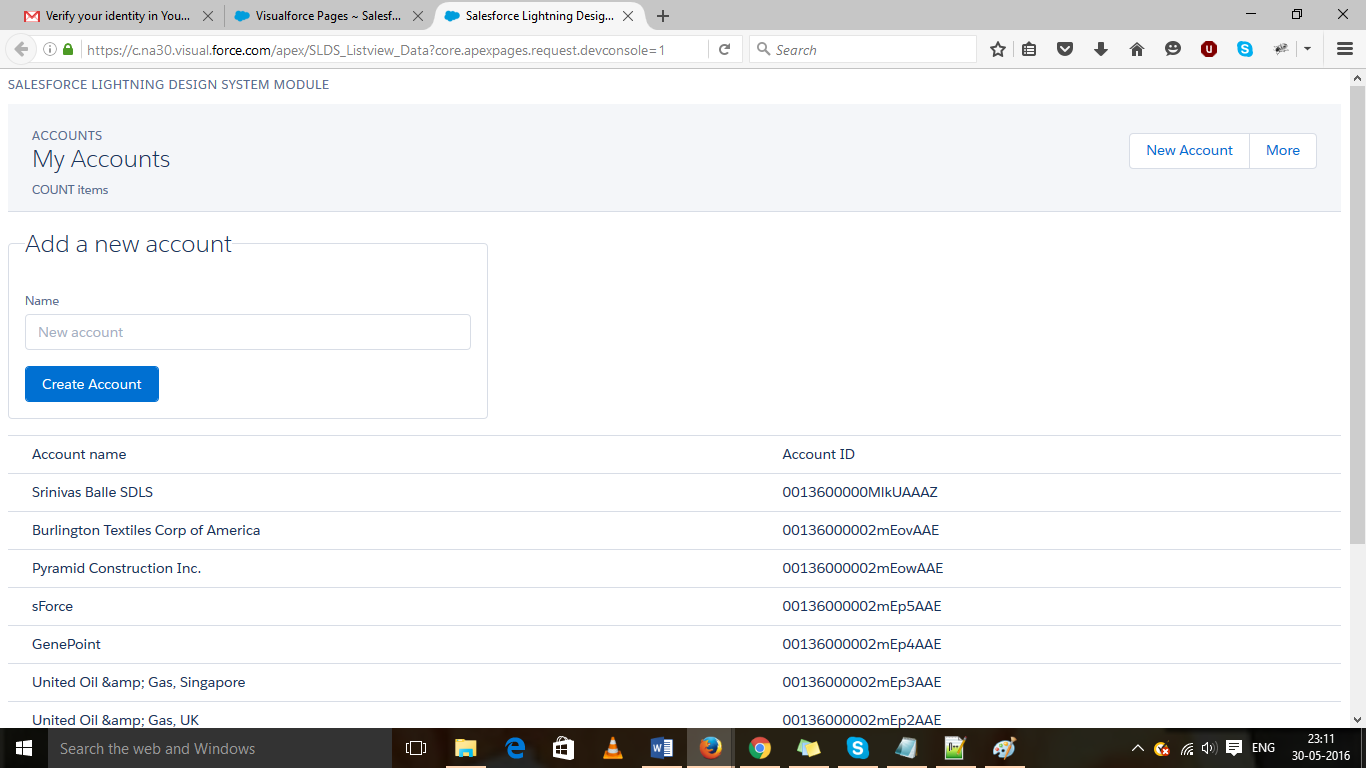Click the browser Search box
This screenshot has width=1366, height=768.
tap(863, 49)
